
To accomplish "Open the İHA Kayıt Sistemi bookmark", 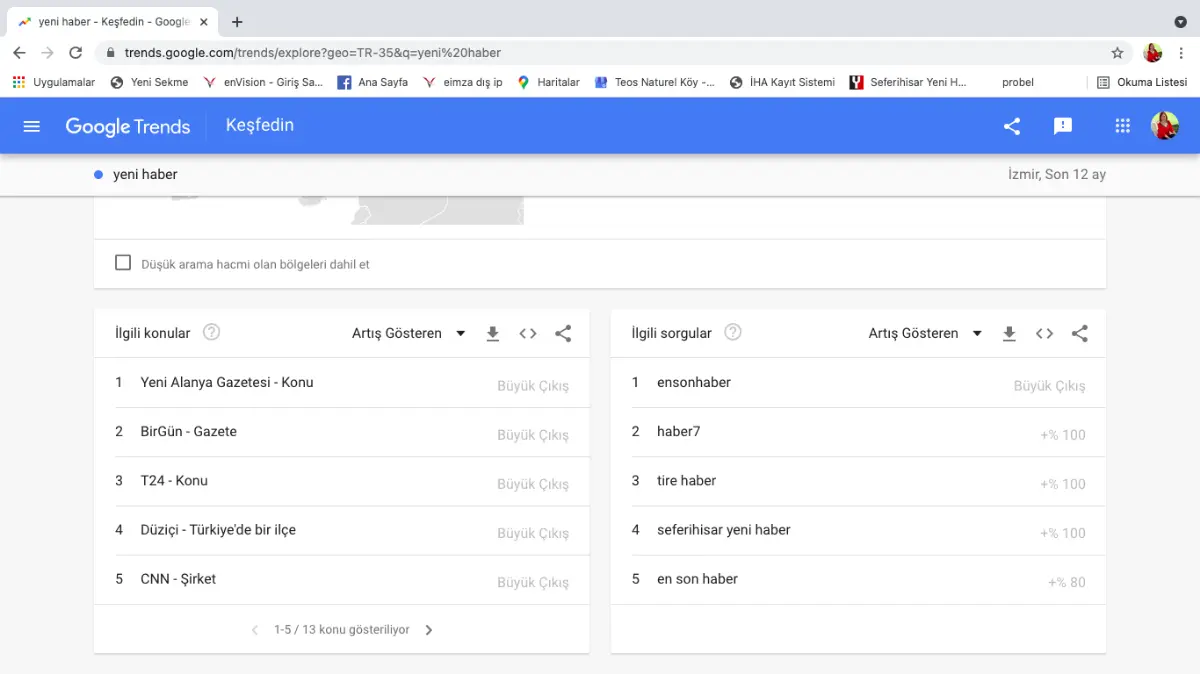I will 782,82.
